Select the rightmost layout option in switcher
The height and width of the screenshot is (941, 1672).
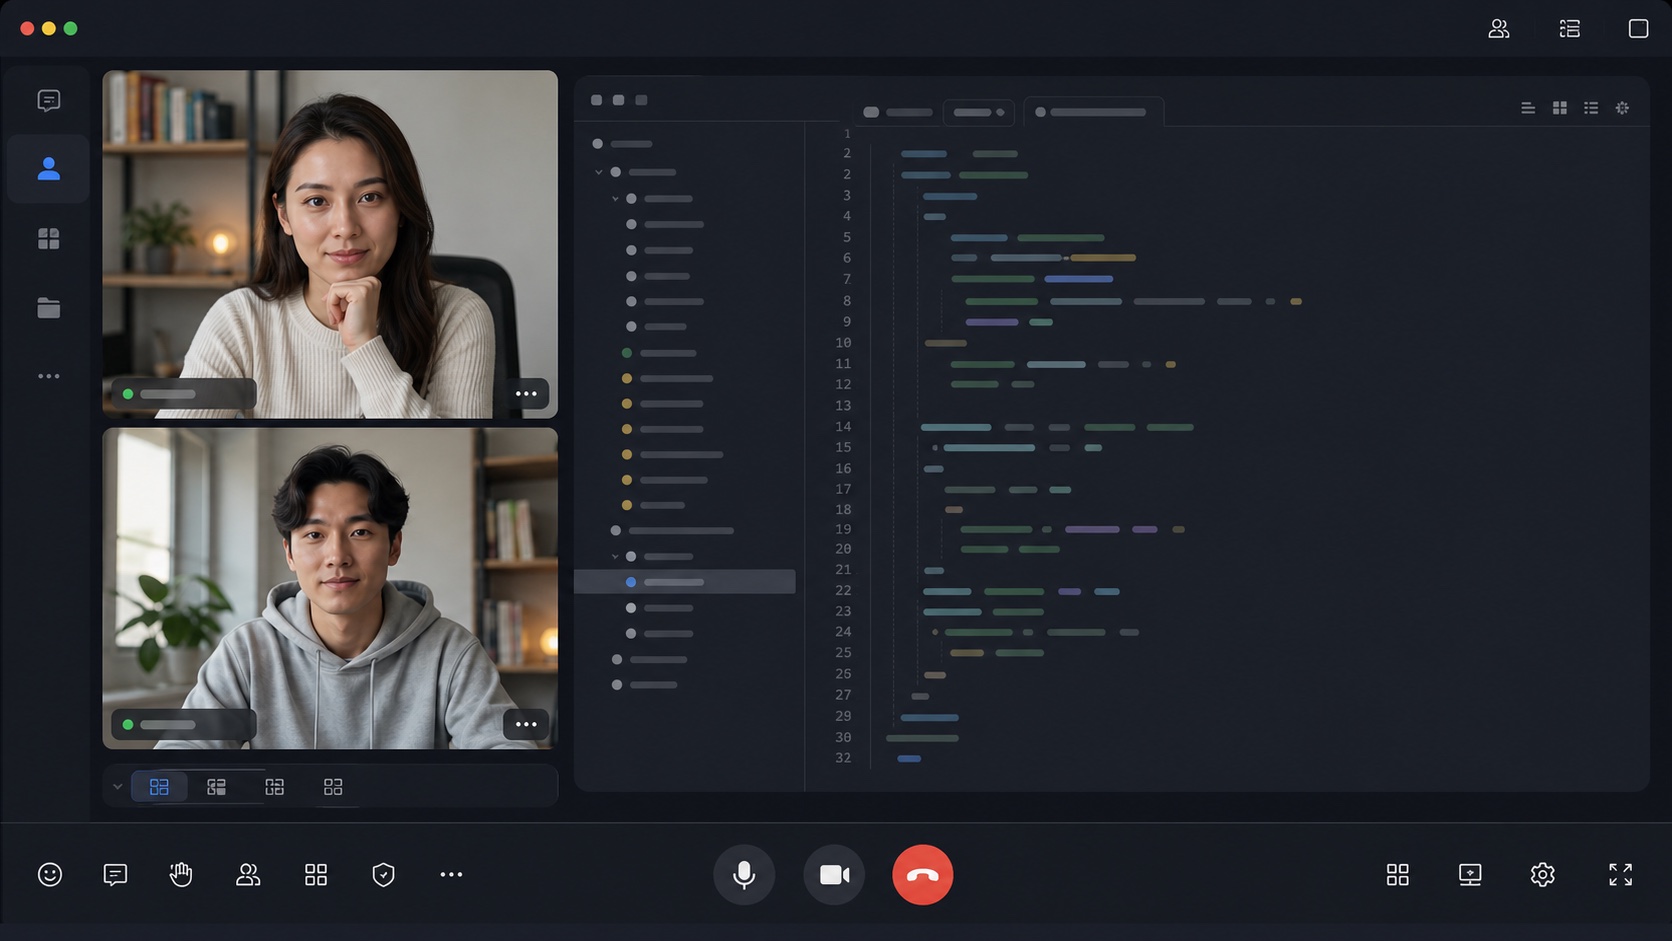333,787
